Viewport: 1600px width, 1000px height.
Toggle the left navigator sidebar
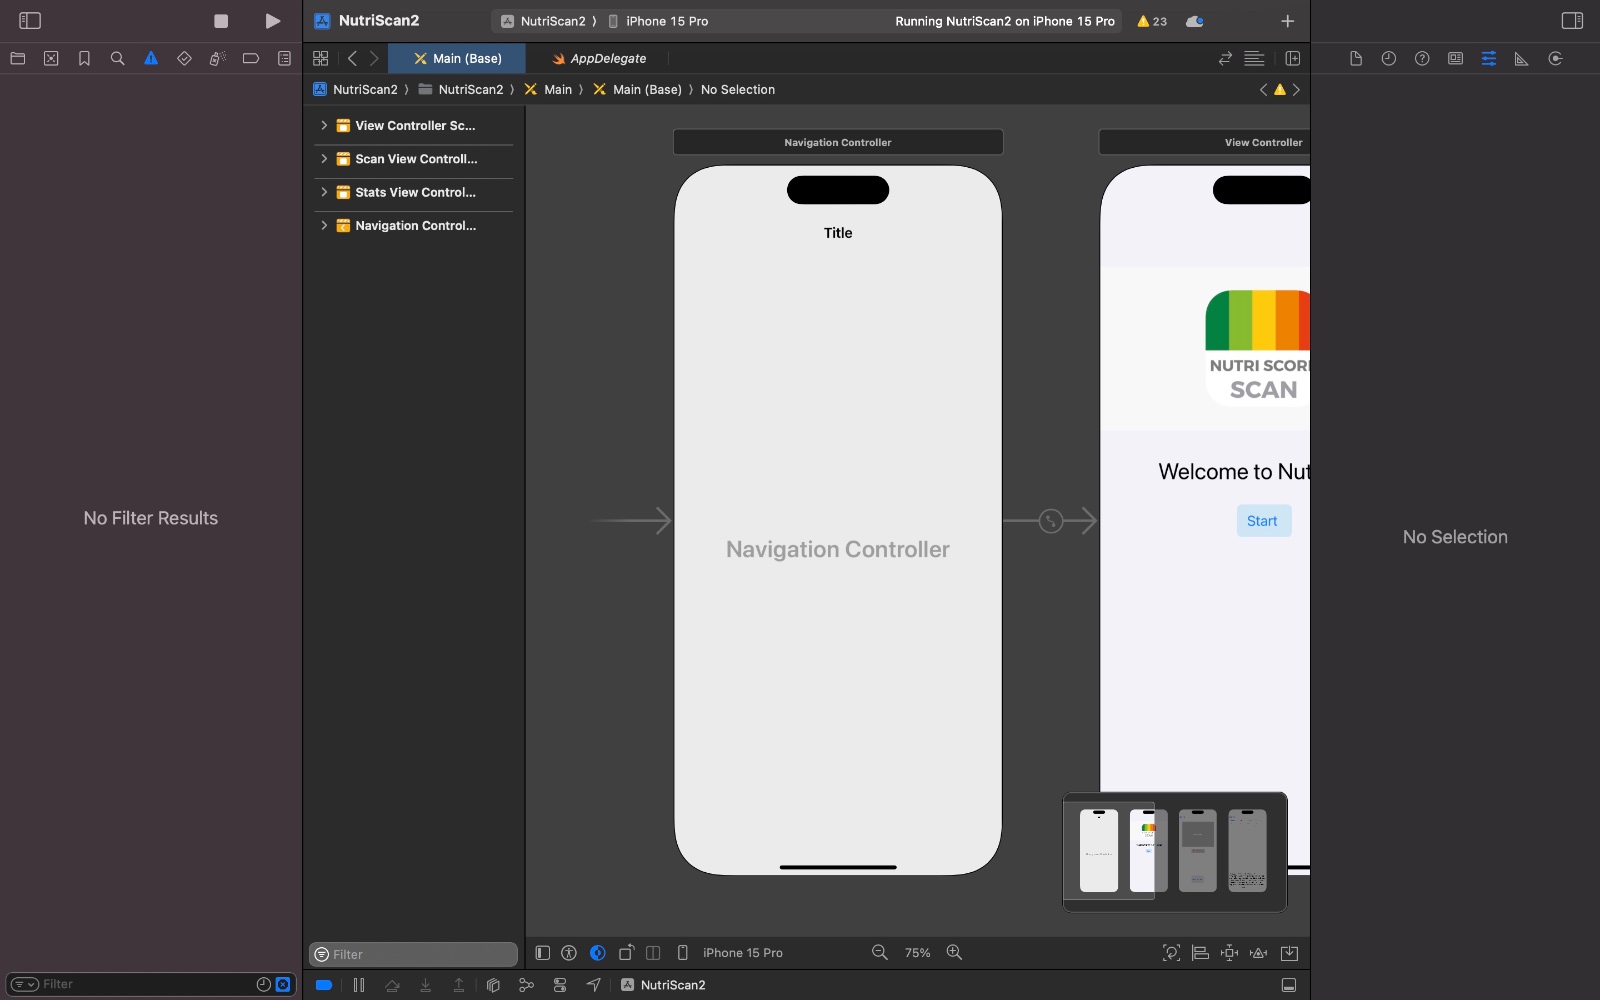pos(30,21)
